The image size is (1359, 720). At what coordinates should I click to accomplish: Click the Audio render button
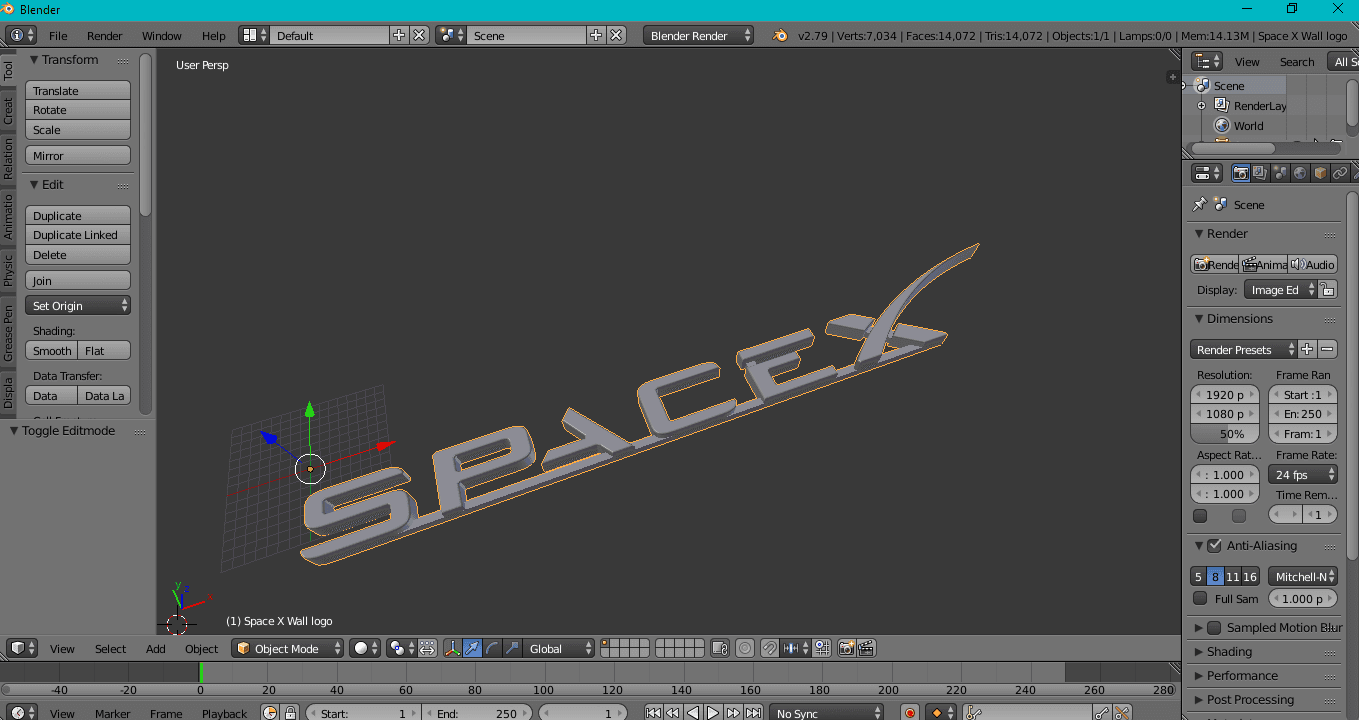click(1313, 264)
